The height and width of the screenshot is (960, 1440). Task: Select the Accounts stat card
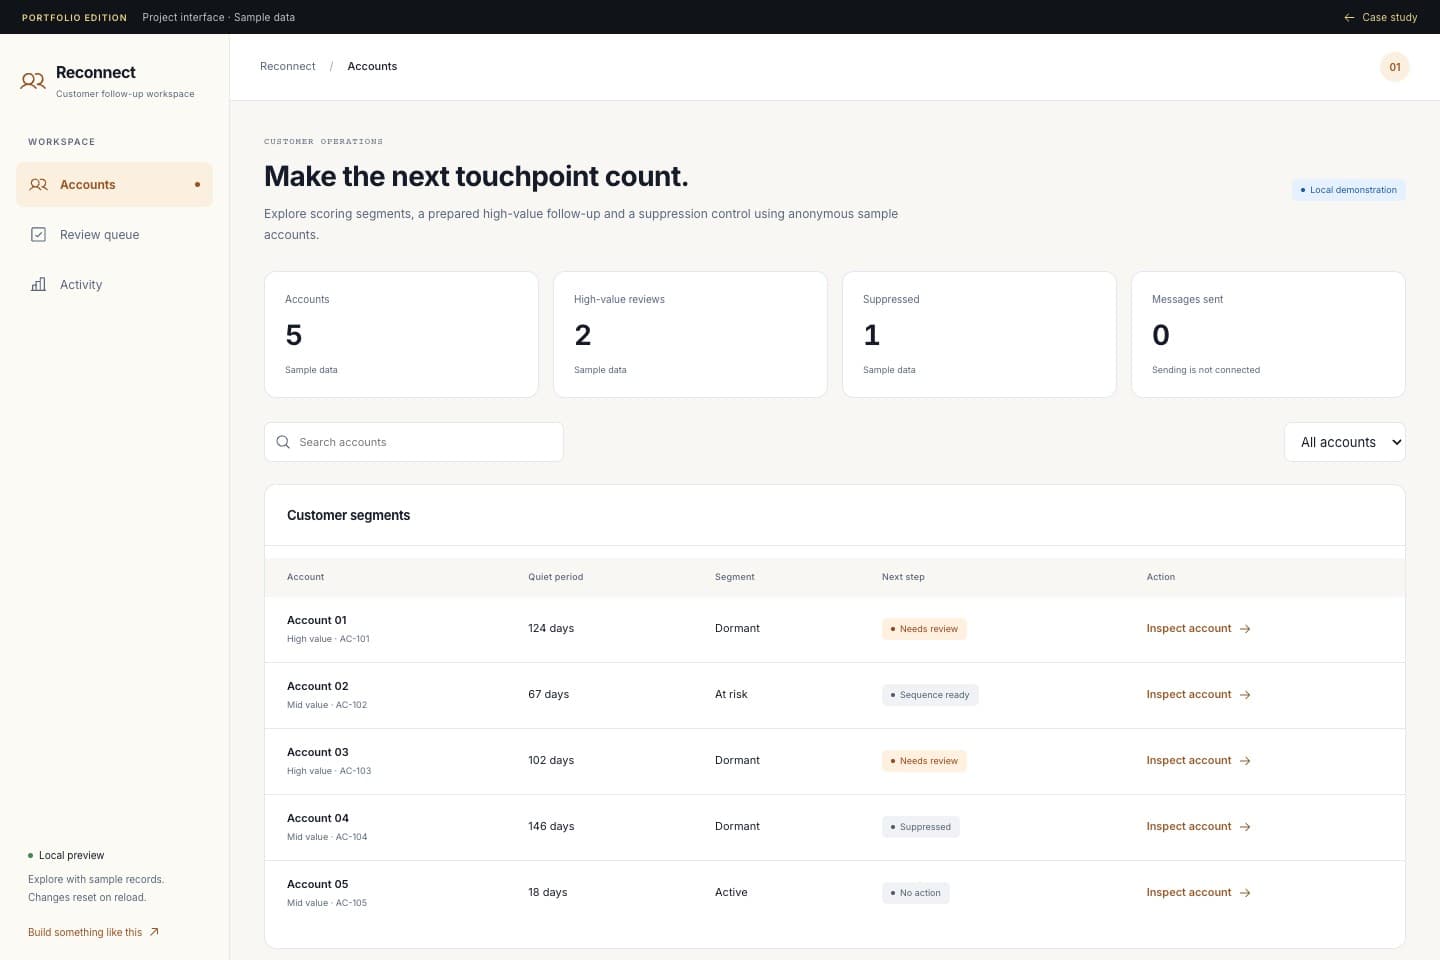[401, 335]
